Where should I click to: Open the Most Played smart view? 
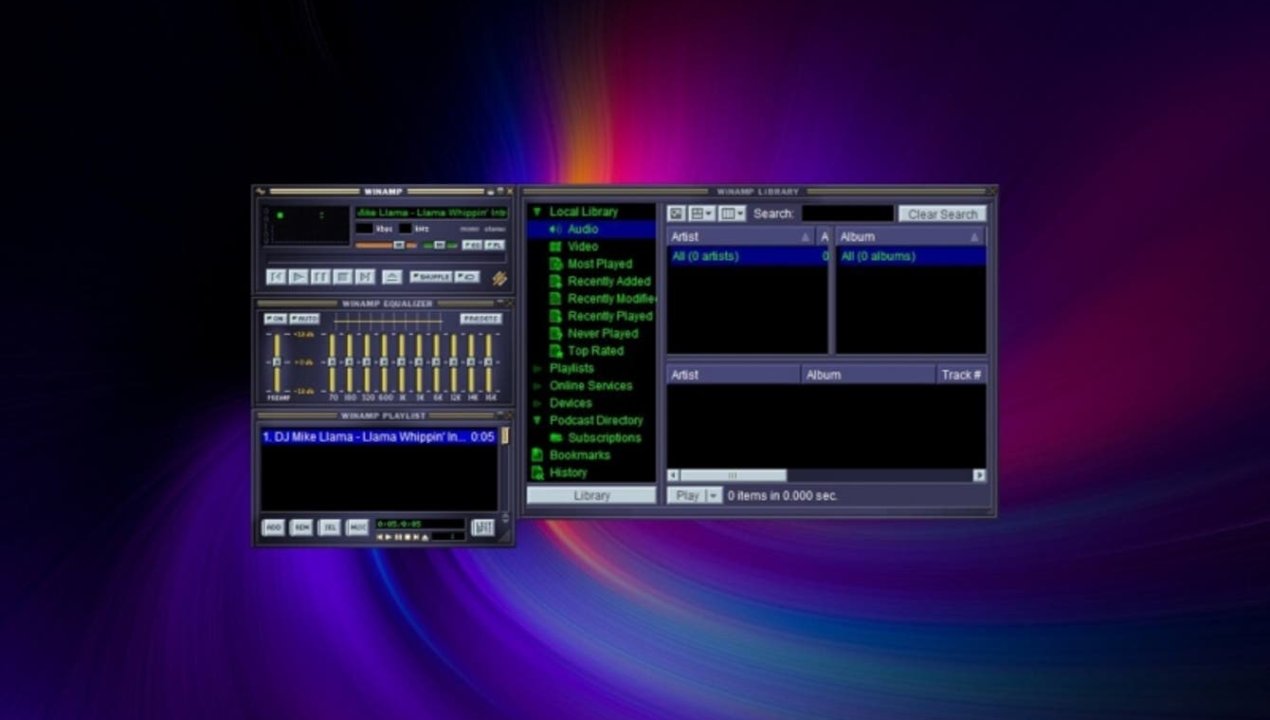click(x=600, y=264)
